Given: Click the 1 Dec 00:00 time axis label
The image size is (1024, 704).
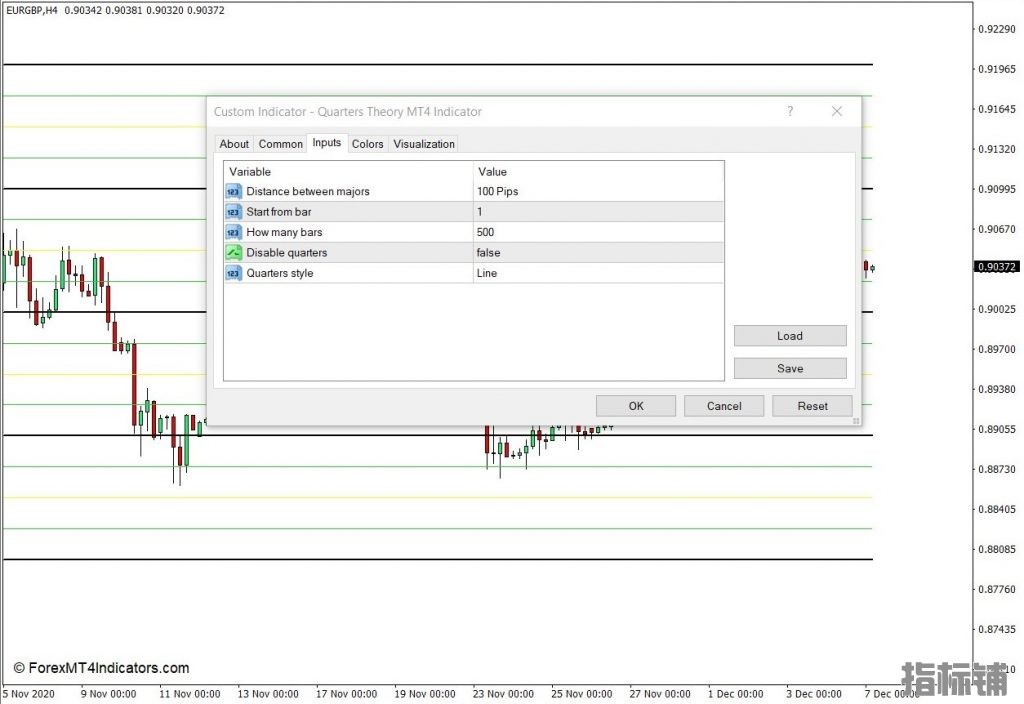Looking at the screenshot, I should pos(735,694).
